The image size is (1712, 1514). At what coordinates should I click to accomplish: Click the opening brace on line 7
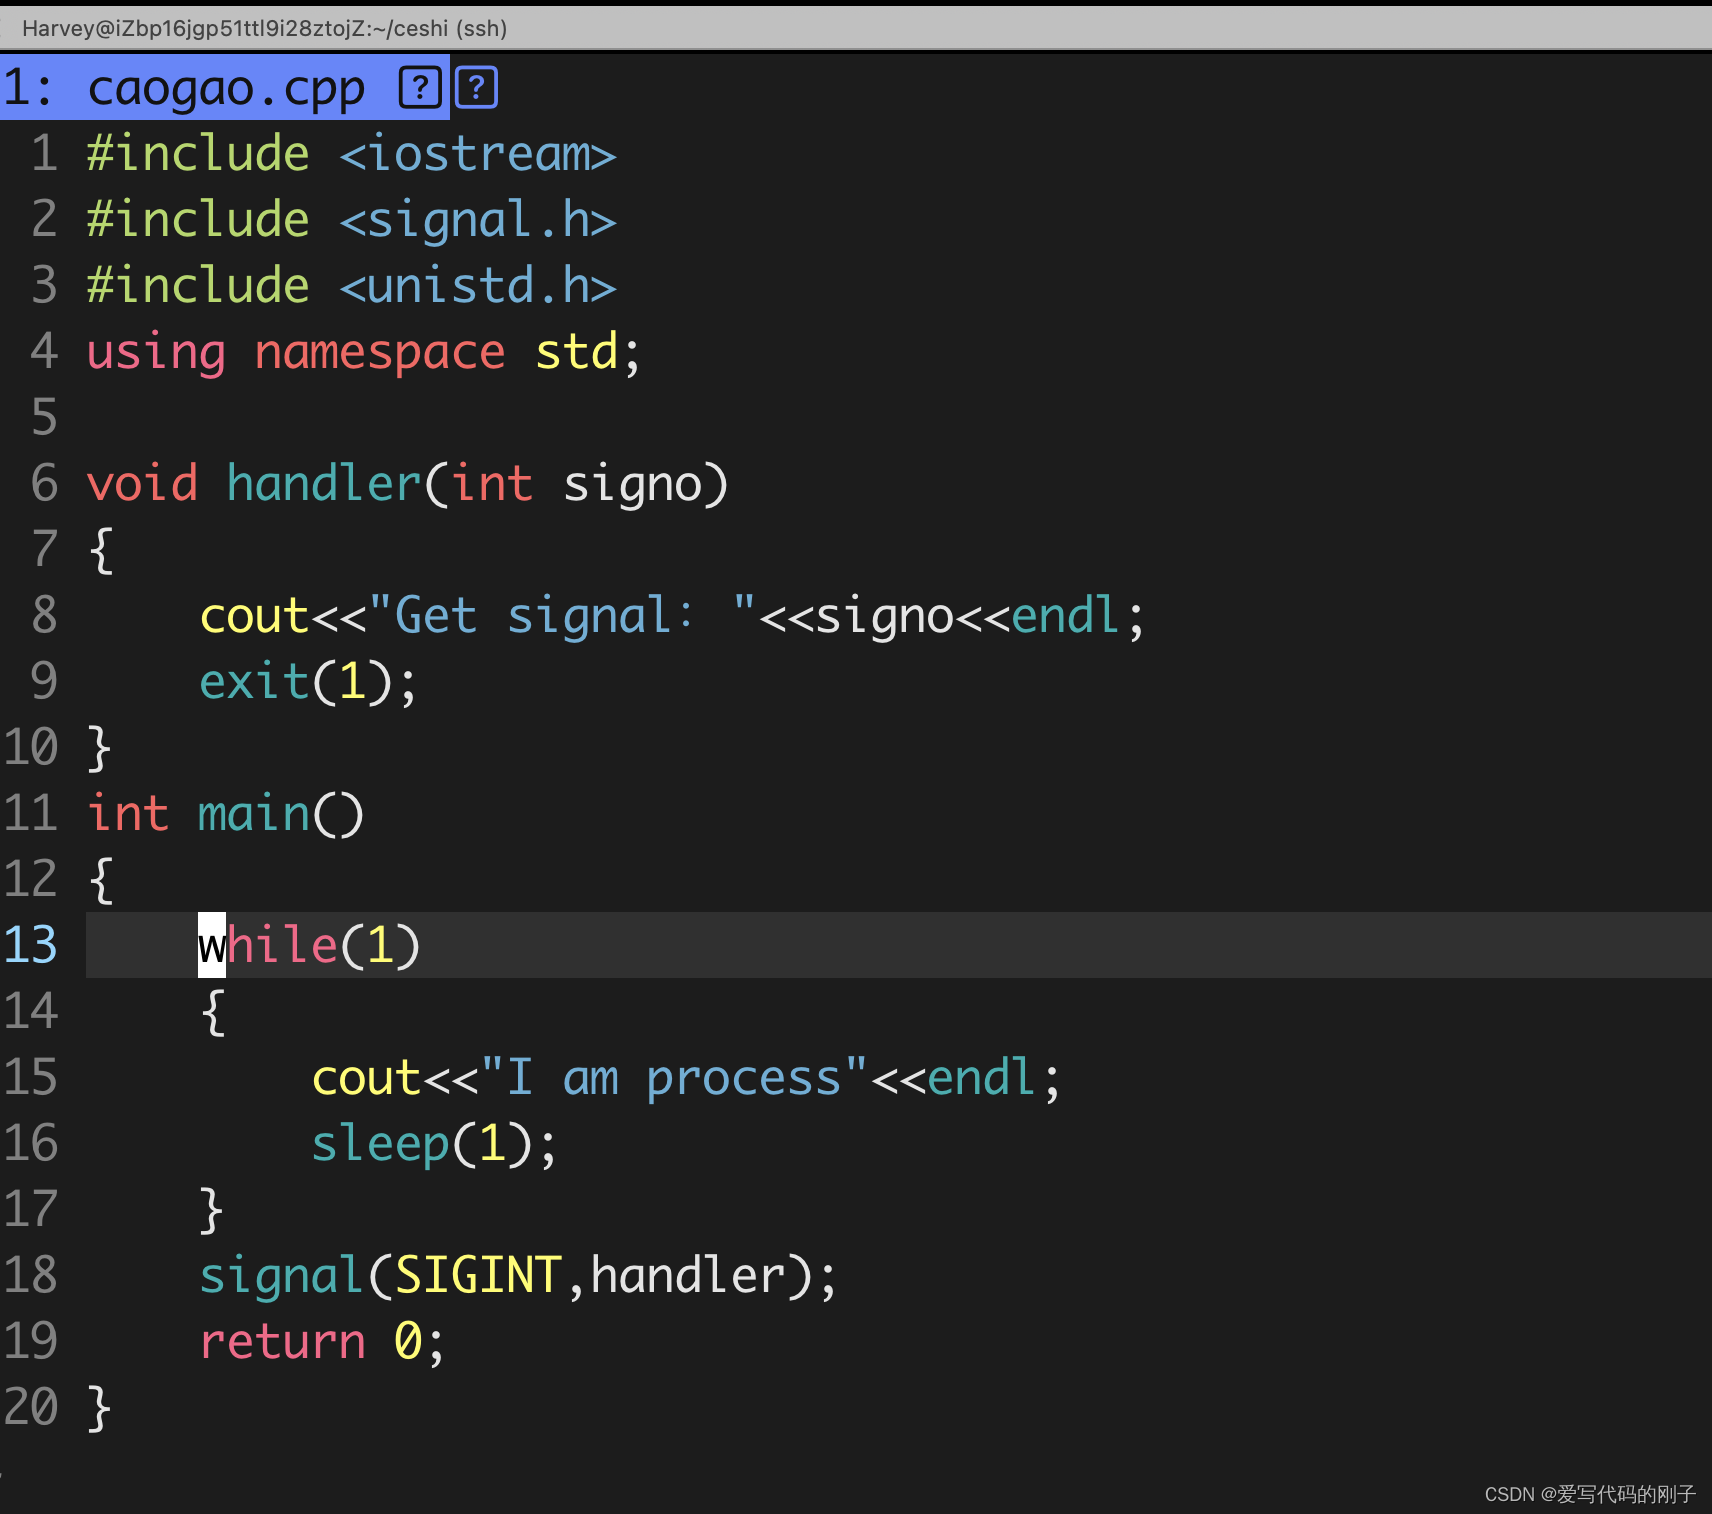tap(100, 550)
